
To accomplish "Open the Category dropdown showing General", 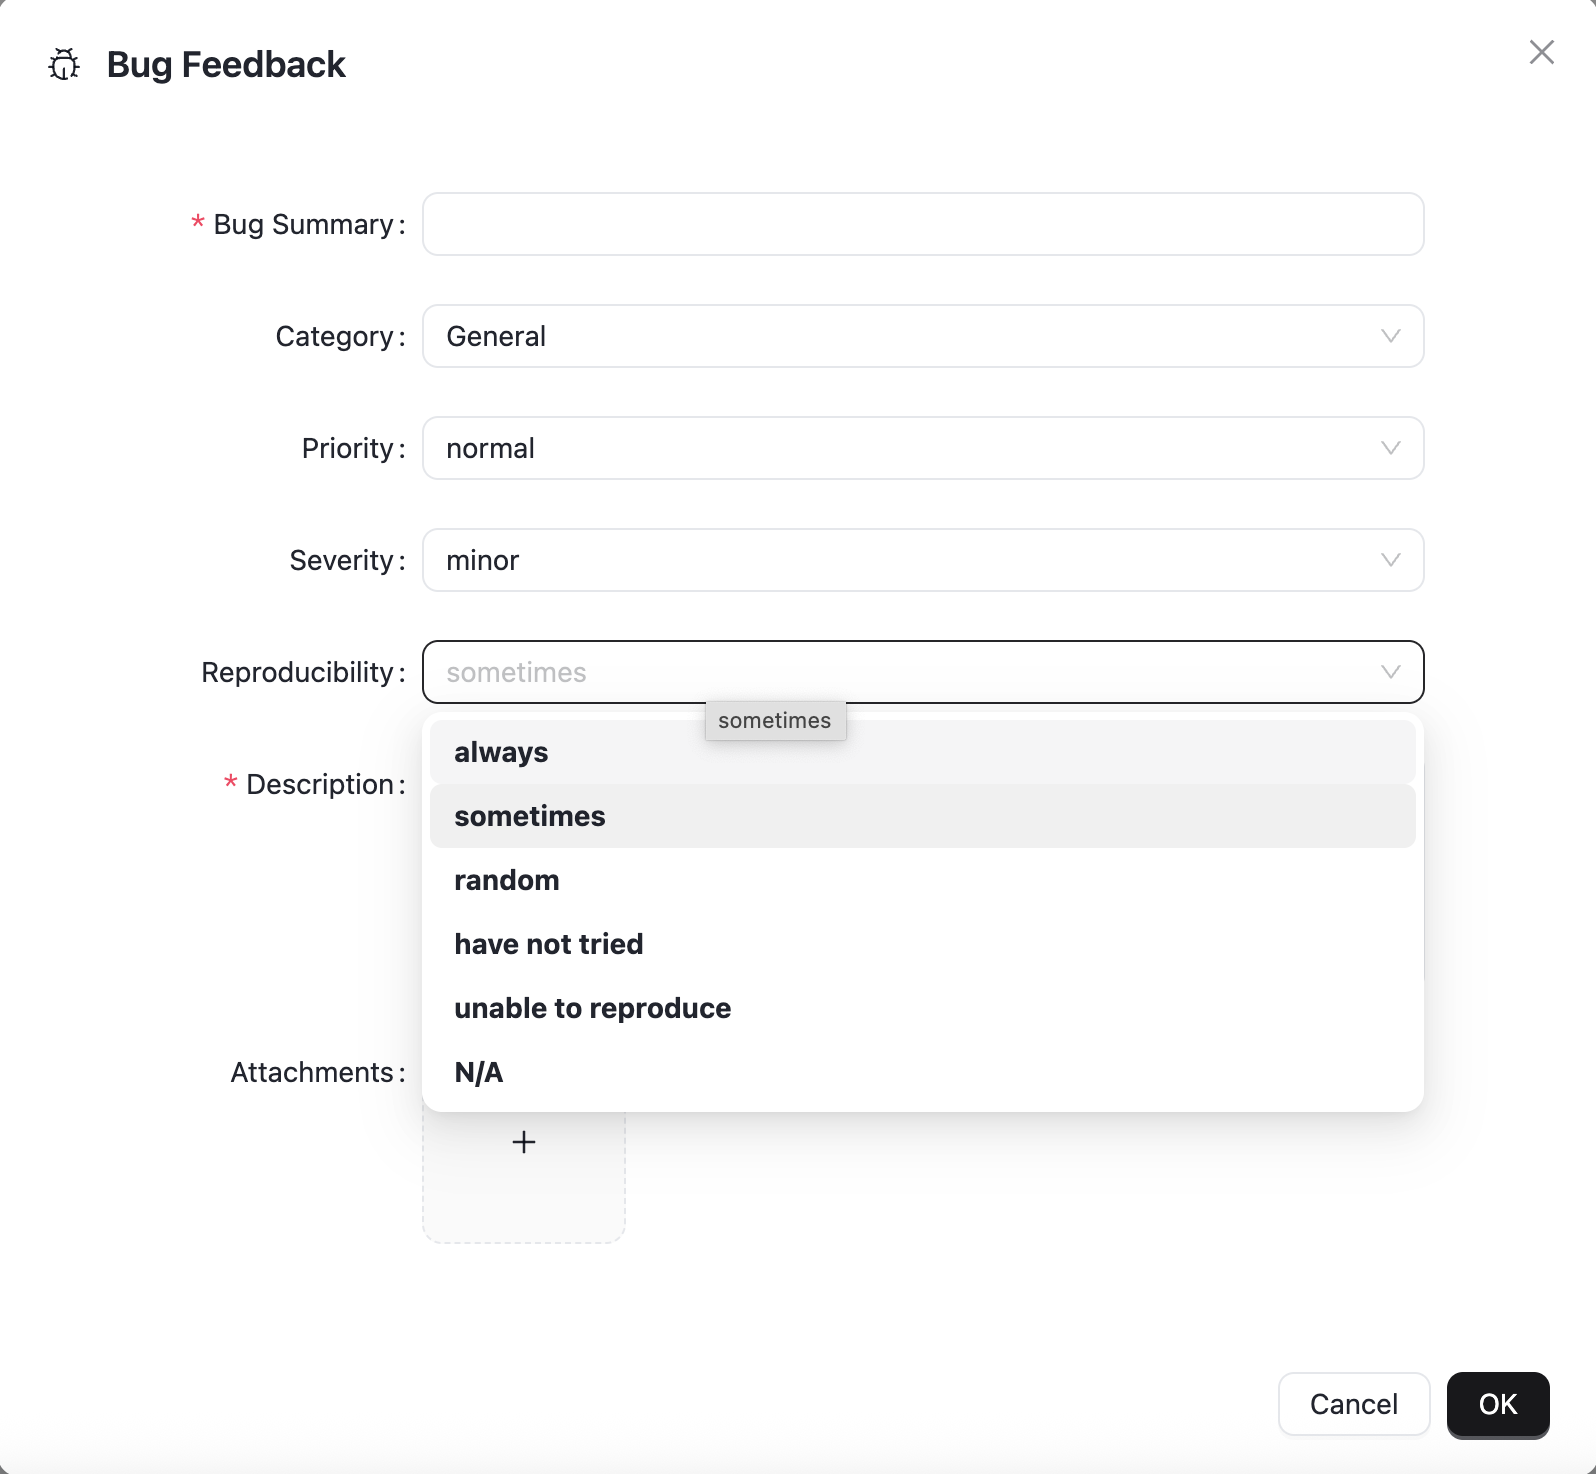I will click(x=900, y=336).
